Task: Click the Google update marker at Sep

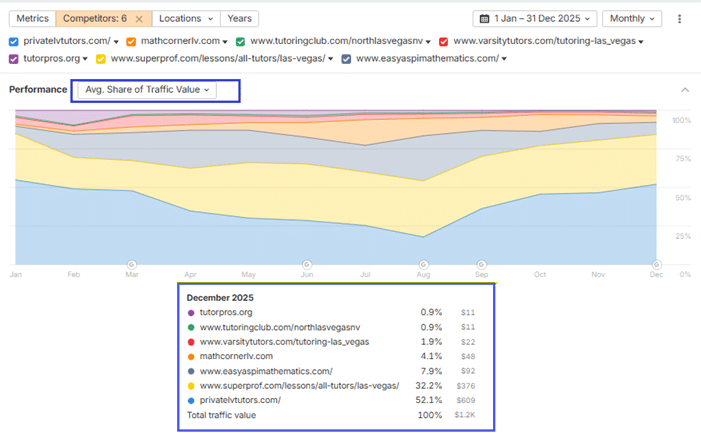Action: pos(481,265)
